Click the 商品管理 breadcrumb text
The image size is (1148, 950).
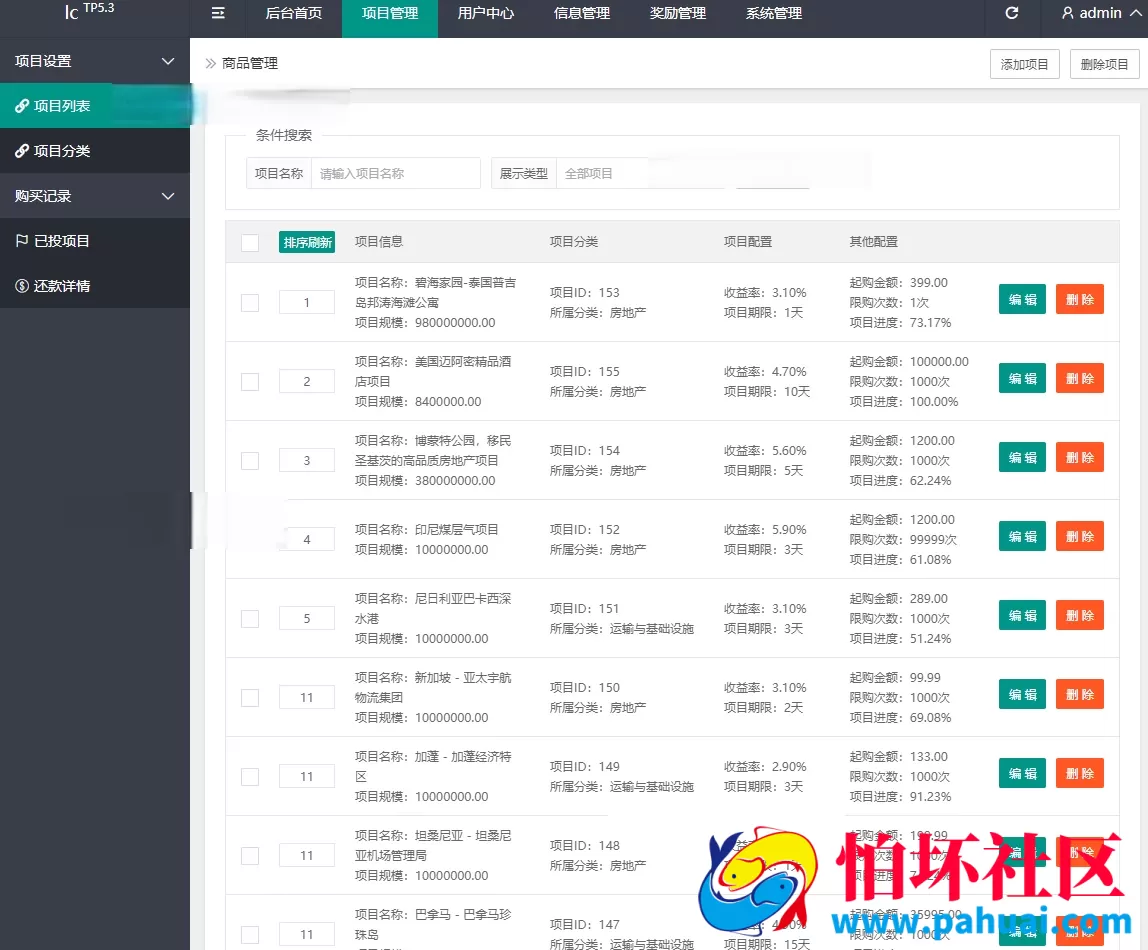(250, 64)
